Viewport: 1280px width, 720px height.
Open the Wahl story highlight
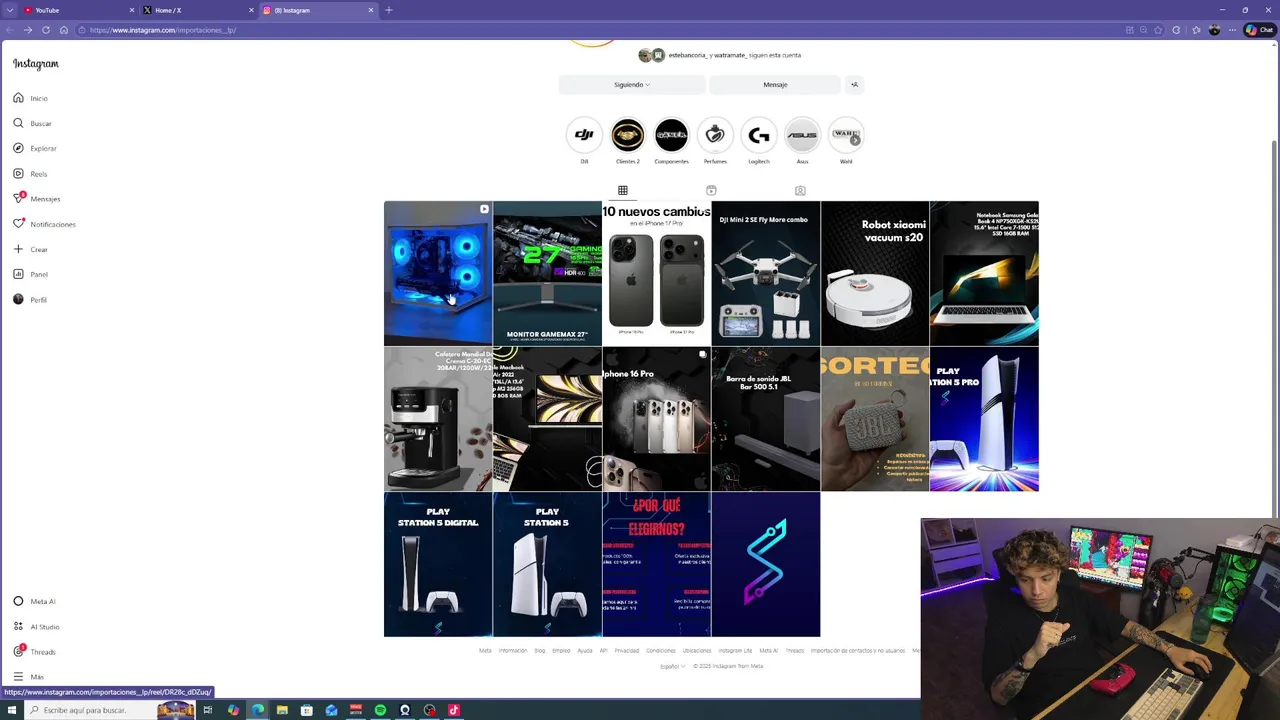846,135
